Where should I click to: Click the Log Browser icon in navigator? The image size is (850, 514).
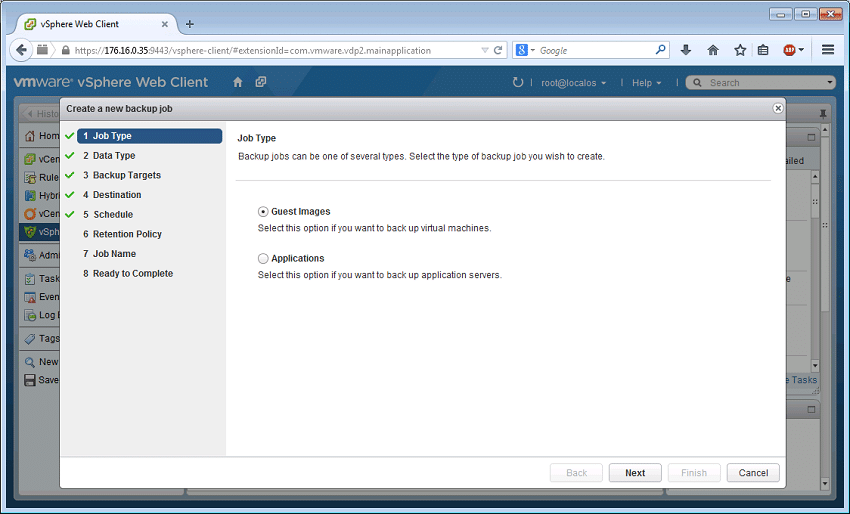click(x=30, y=315)
